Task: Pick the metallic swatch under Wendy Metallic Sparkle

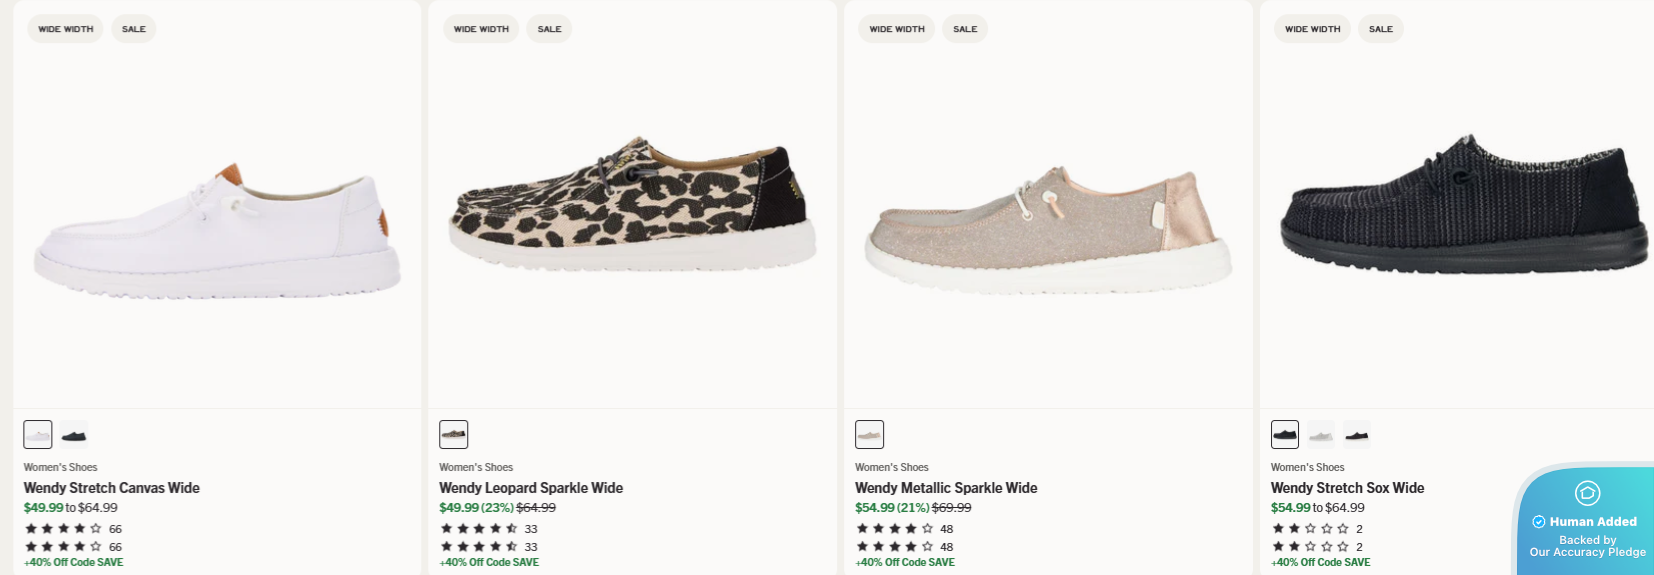Action: tap(870, 435)
